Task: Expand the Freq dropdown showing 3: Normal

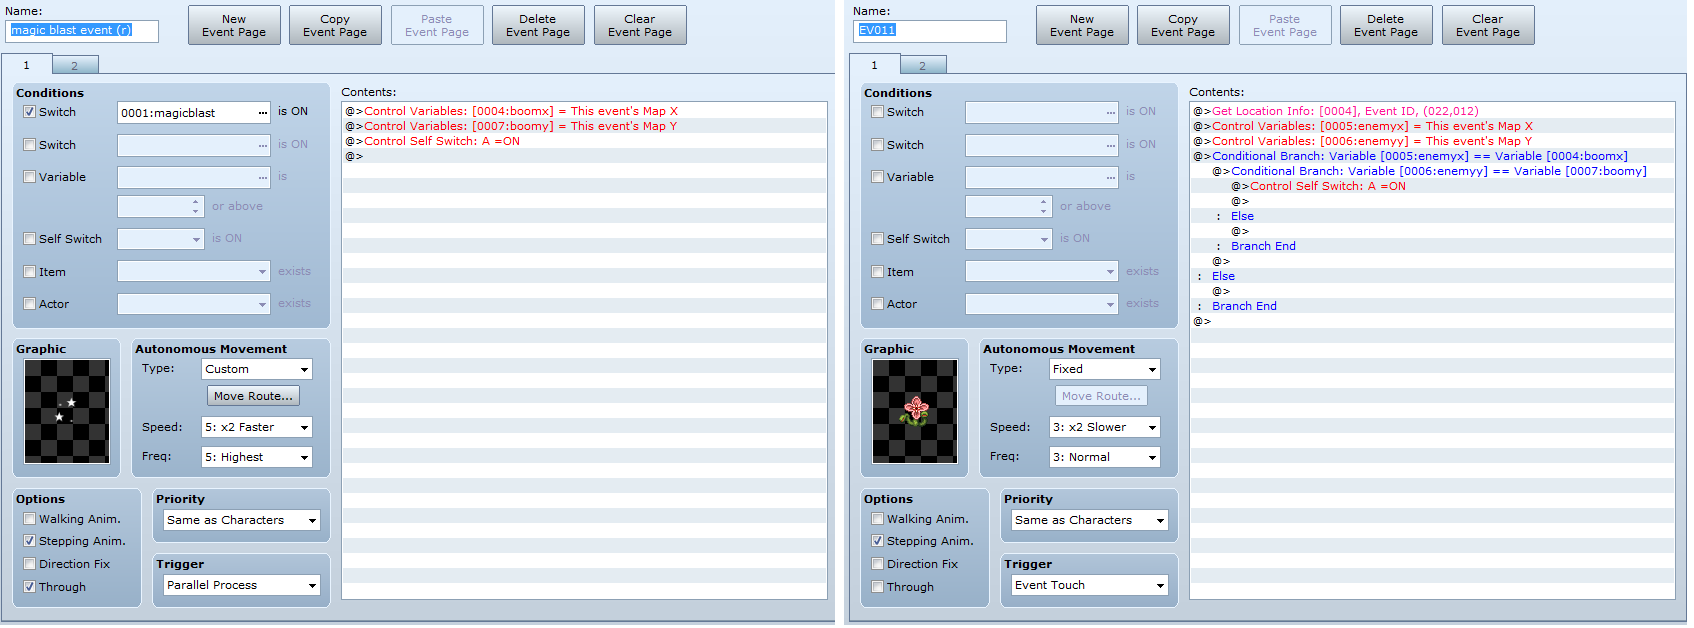Action: (x=1104, y=457)
